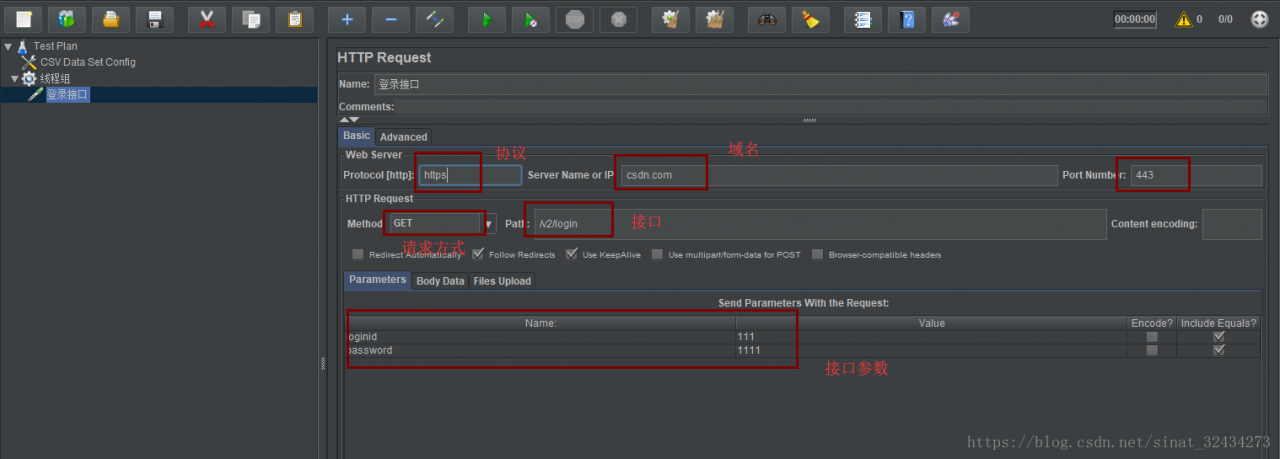Toggle Encode checkbox for loginid row
The width and height of the screenshot is (1280, 459).
tap(1152, 337)
